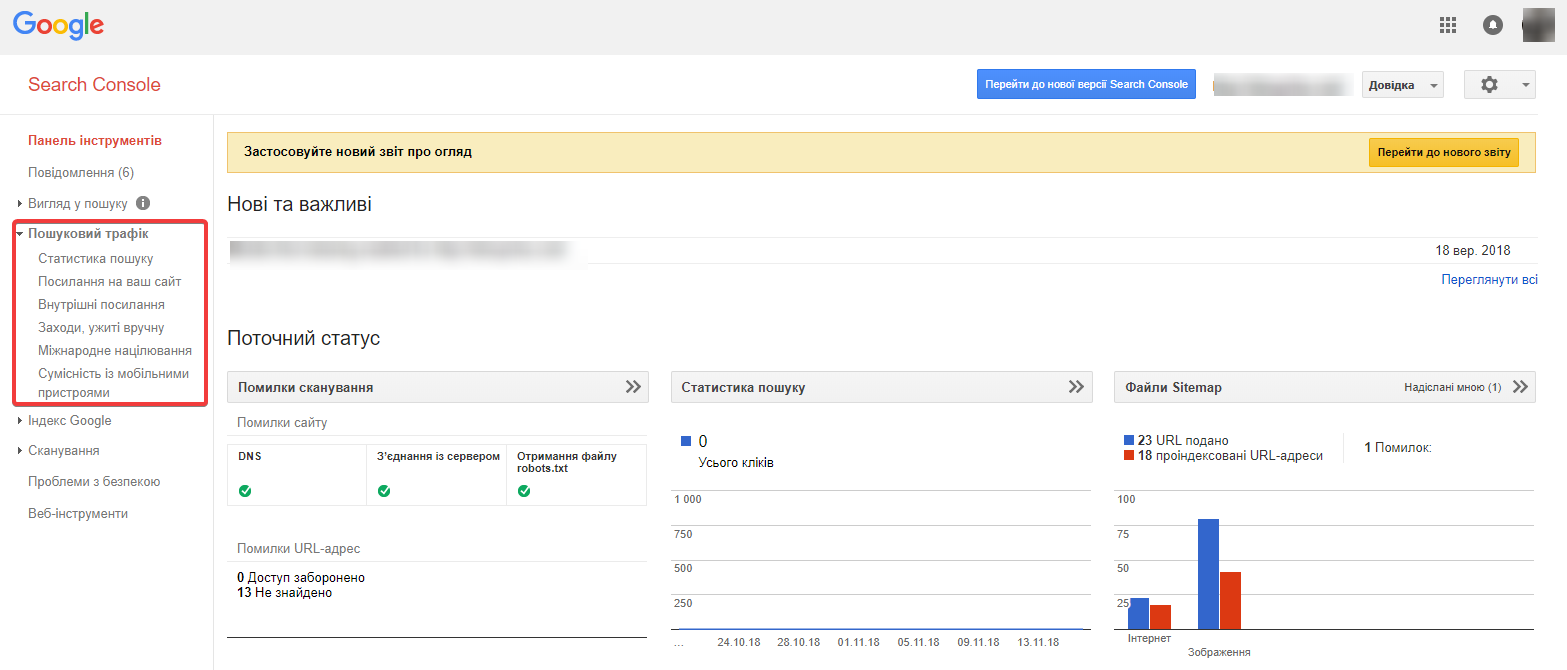The width and height of the screenshot is (1567, 670).
Task: Click the green checkmark under DNS
Action: pyautogui.click(x=245, y=491)
